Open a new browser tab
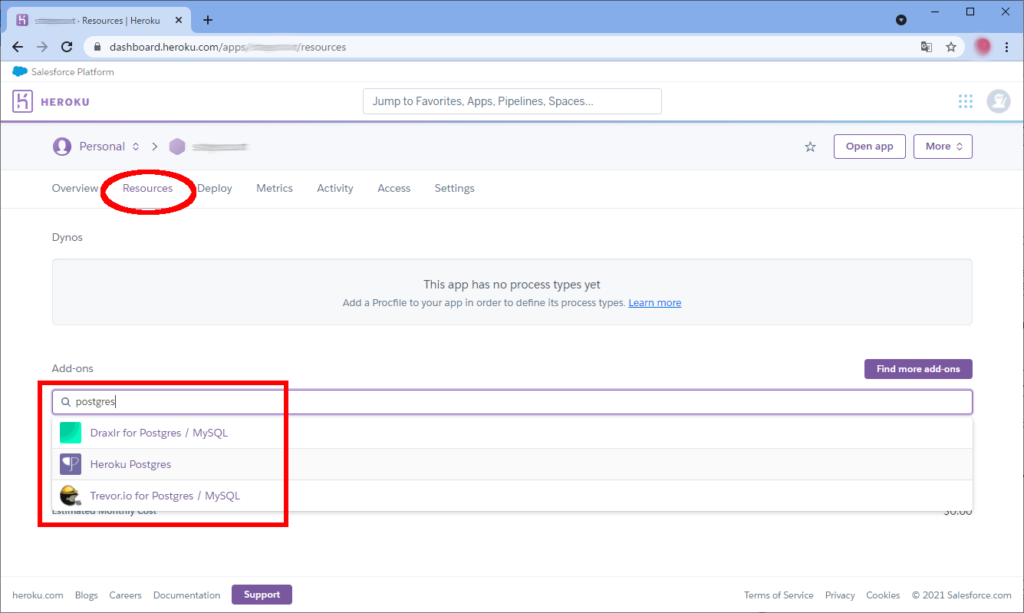Image resolution: width=1024 pixels, height=613 pixels. 208,20
